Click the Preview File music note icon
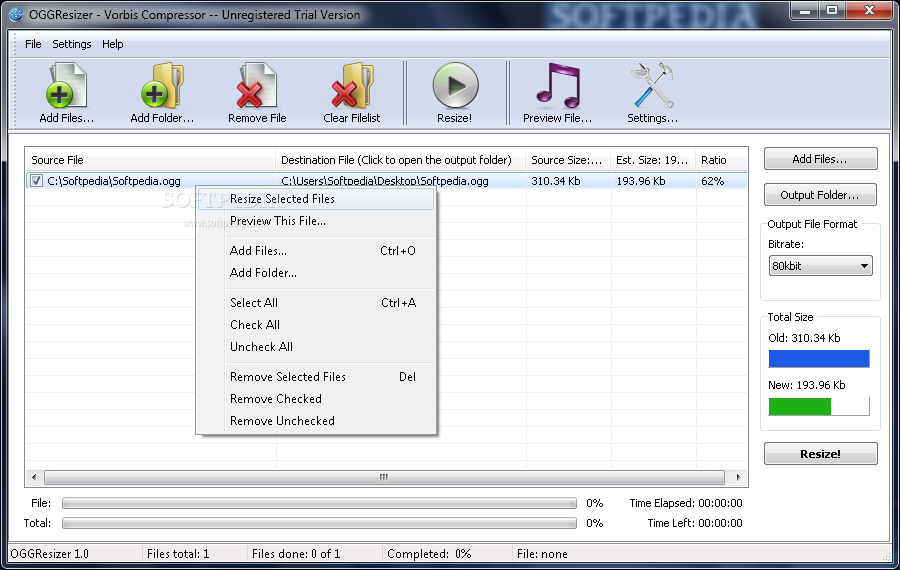 pyautogui.click(x=557, y=86)
